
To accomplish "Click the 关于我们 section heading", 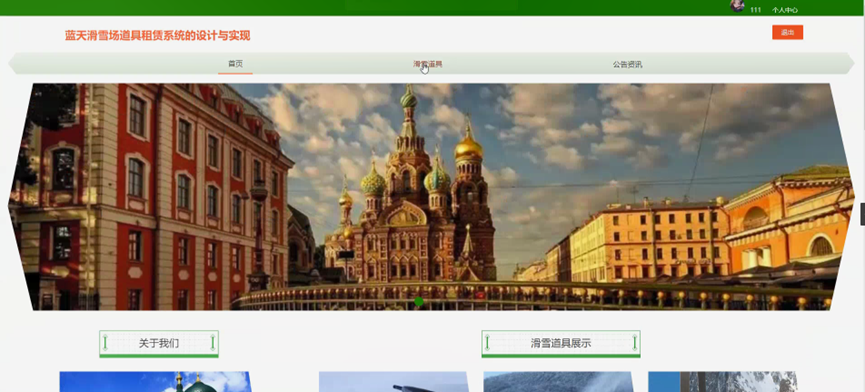I will point(159,343).
